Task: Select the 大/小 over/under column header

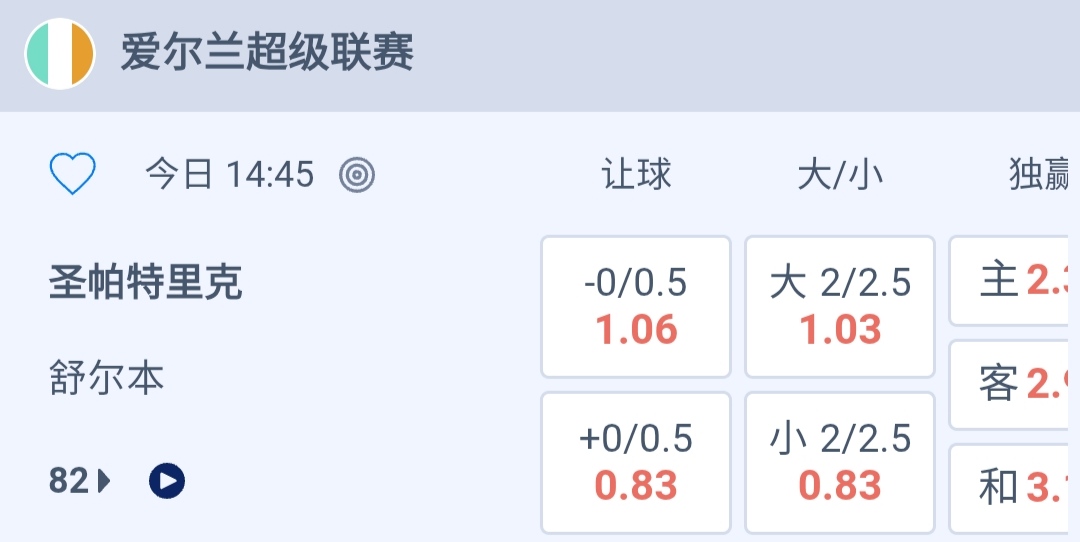Action: point(840,175)
